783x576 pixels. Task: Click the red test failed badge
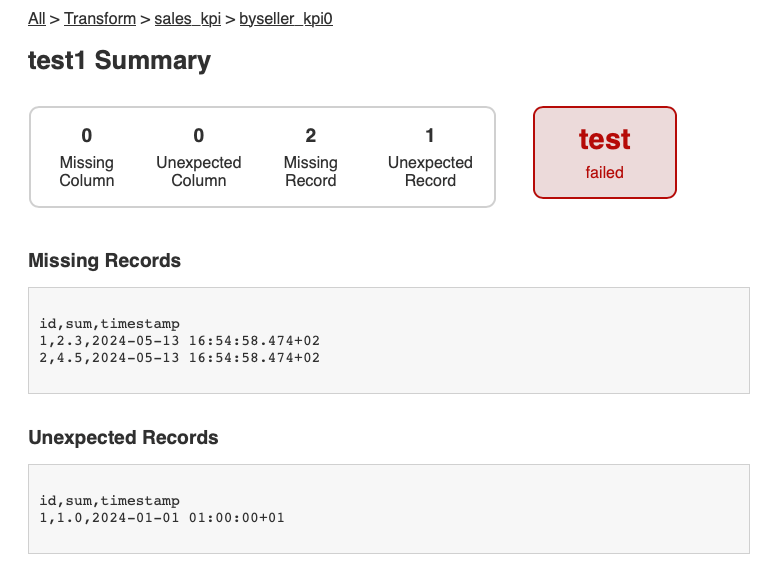click(605, 152)
